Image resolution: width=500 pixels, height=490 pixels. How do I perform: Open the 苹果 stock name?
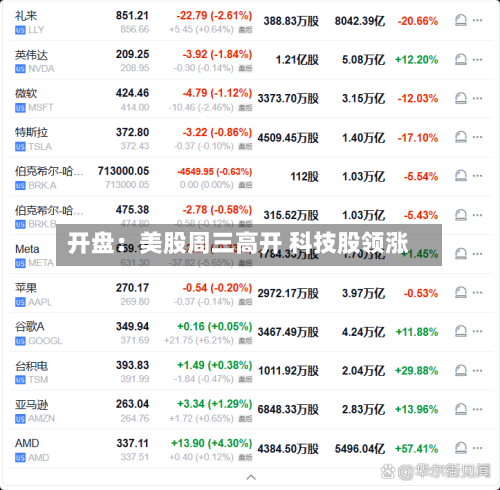pyautogui.click(x=26, y=288)
